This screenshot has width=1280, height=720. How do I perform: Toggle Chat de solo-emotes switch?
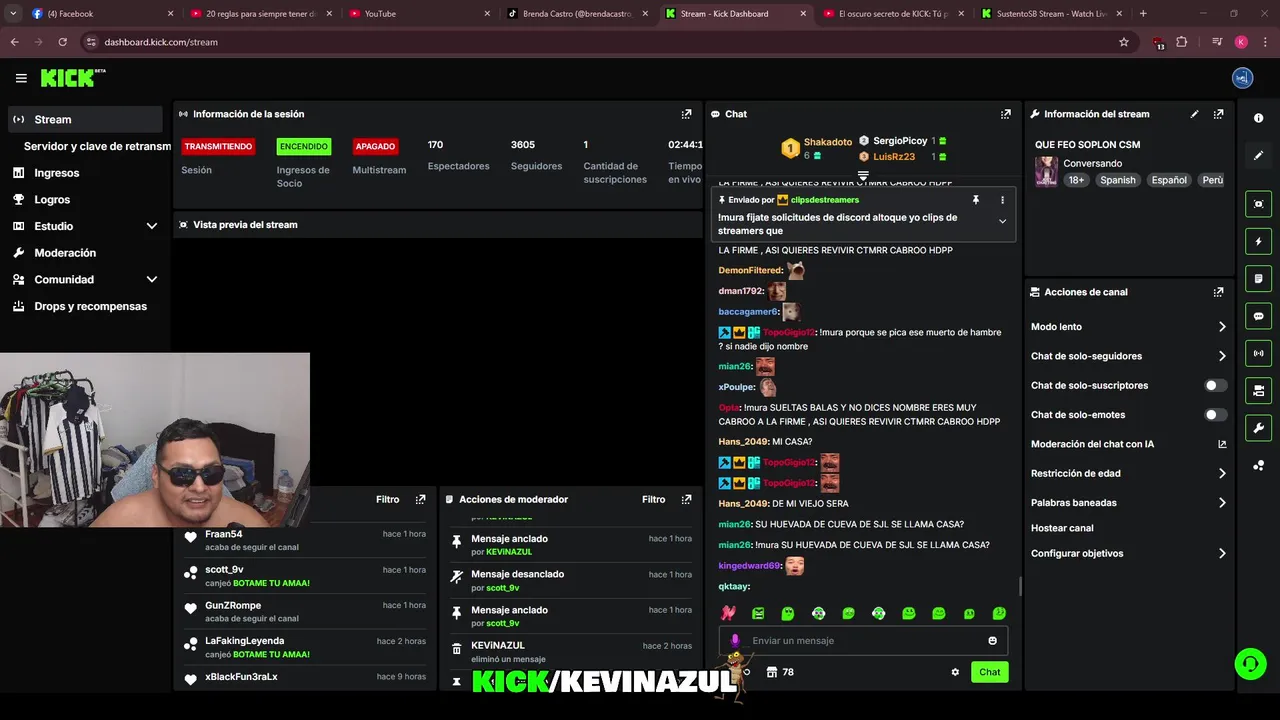point(1215,414)
